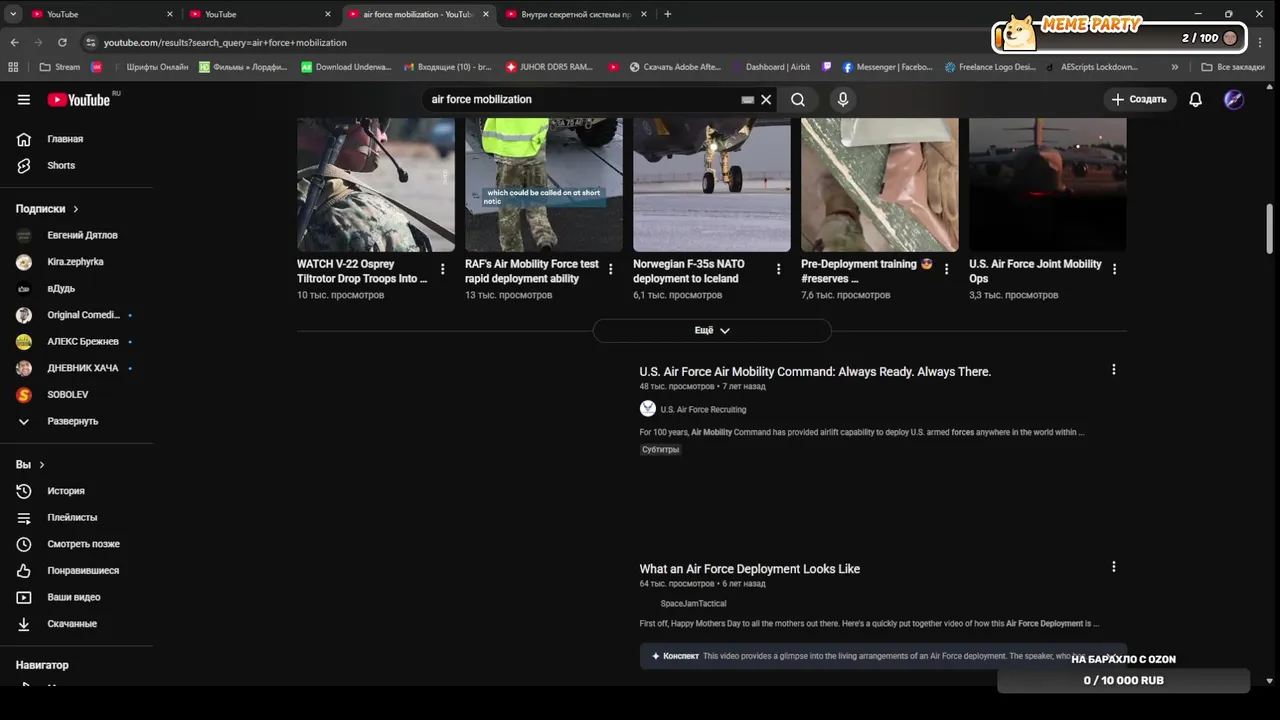The image size is (1280, 720).
Task: Click the Субтитры badge
Action: 660,450
